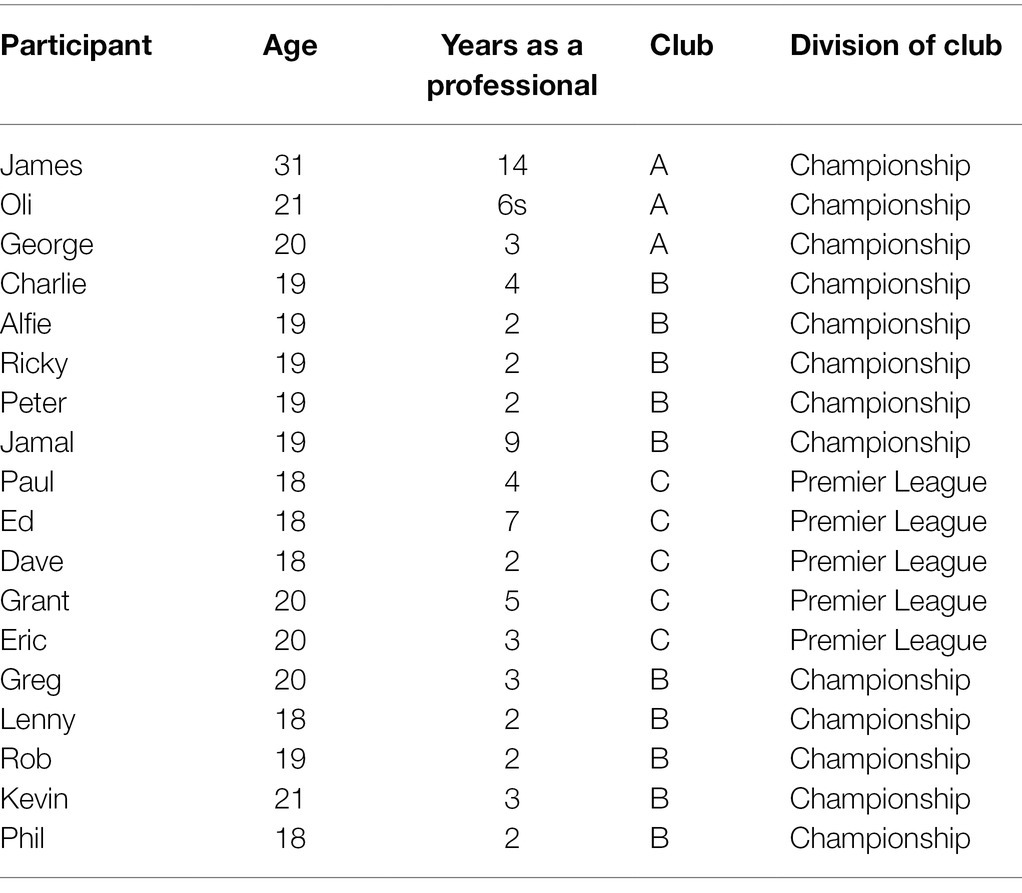Click the Participant column header
The height and width of the screenshot is (893, 1022).
tap(76, 47)
